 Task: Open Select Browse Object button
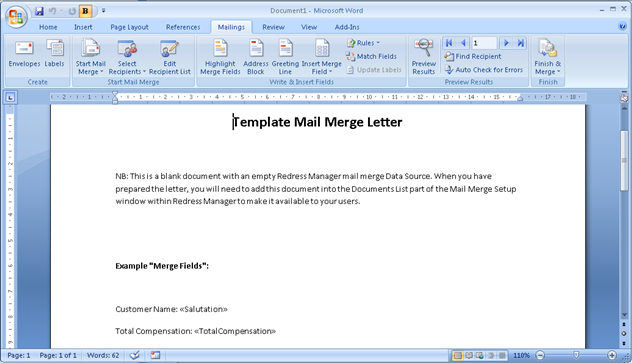coord(624,333)
